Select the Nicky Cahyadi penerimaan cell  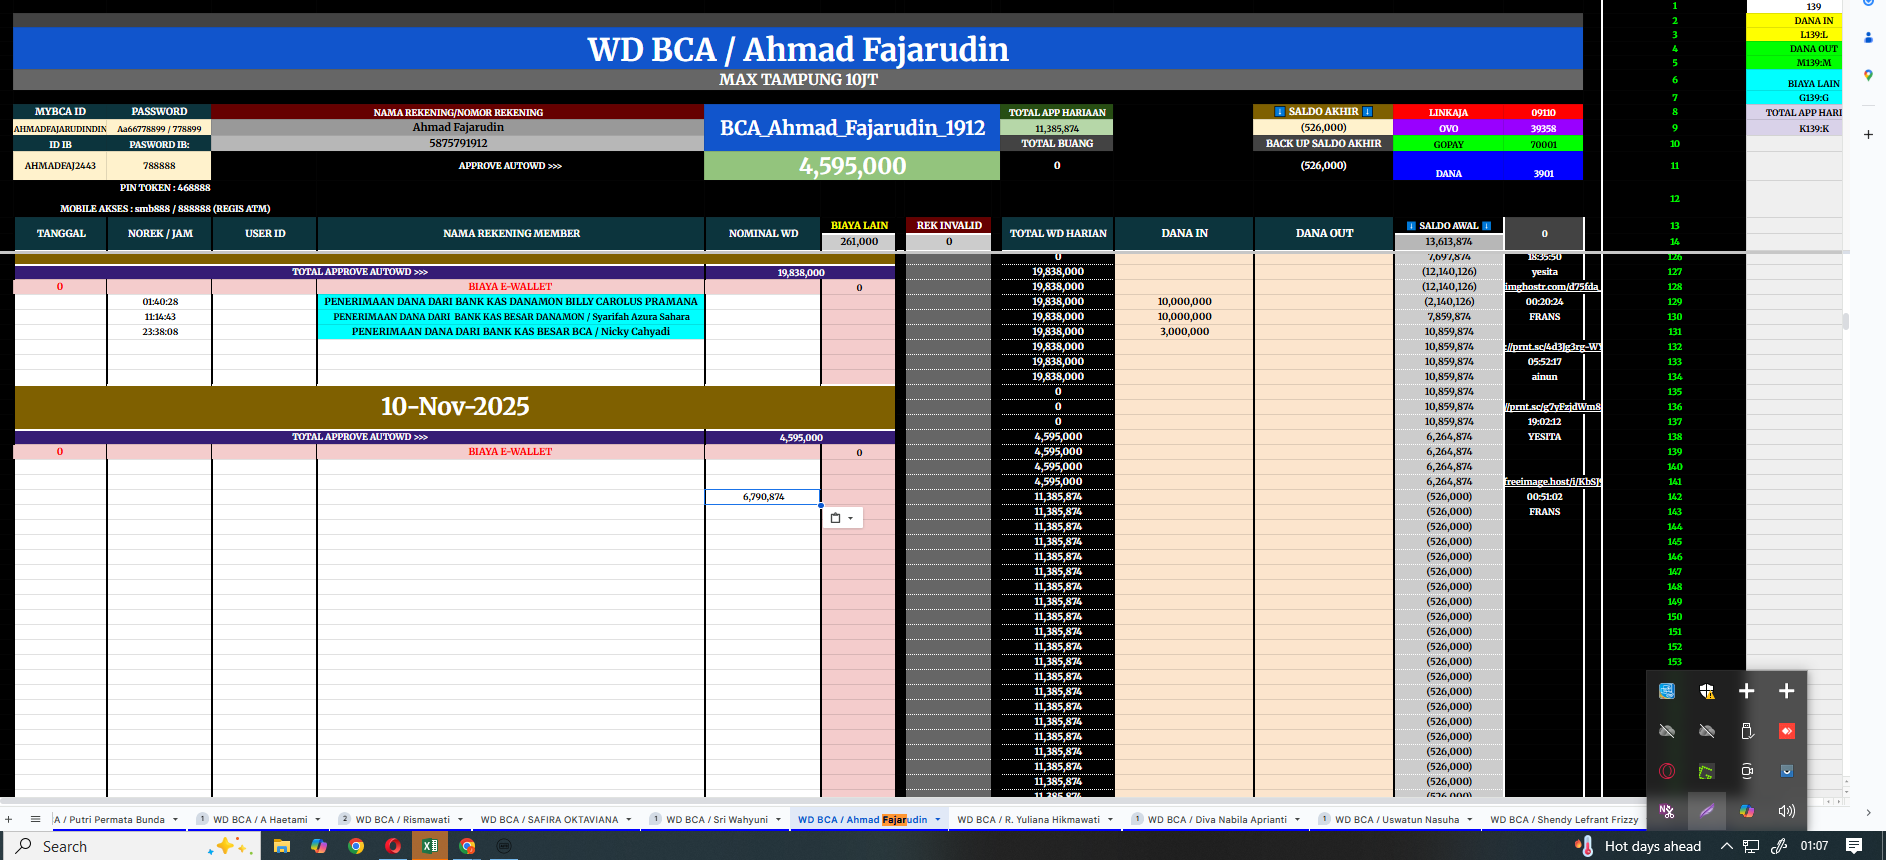point(511,331)
